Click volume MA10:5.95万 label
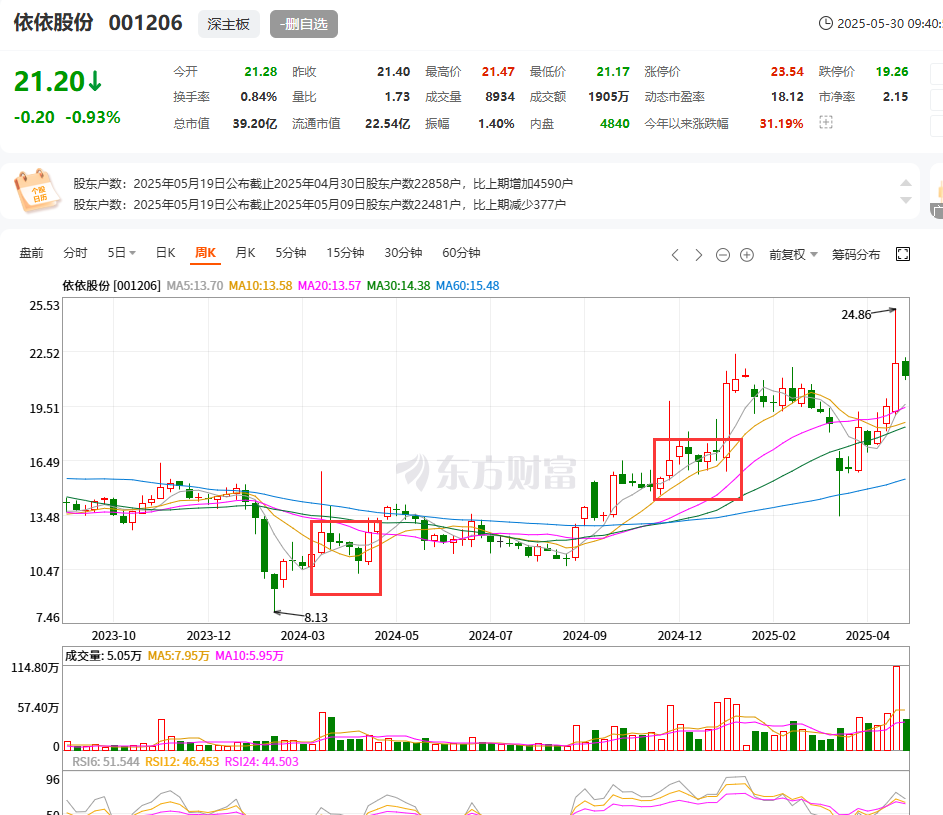This screenshot has height=815, width=943. click(250, 656)
